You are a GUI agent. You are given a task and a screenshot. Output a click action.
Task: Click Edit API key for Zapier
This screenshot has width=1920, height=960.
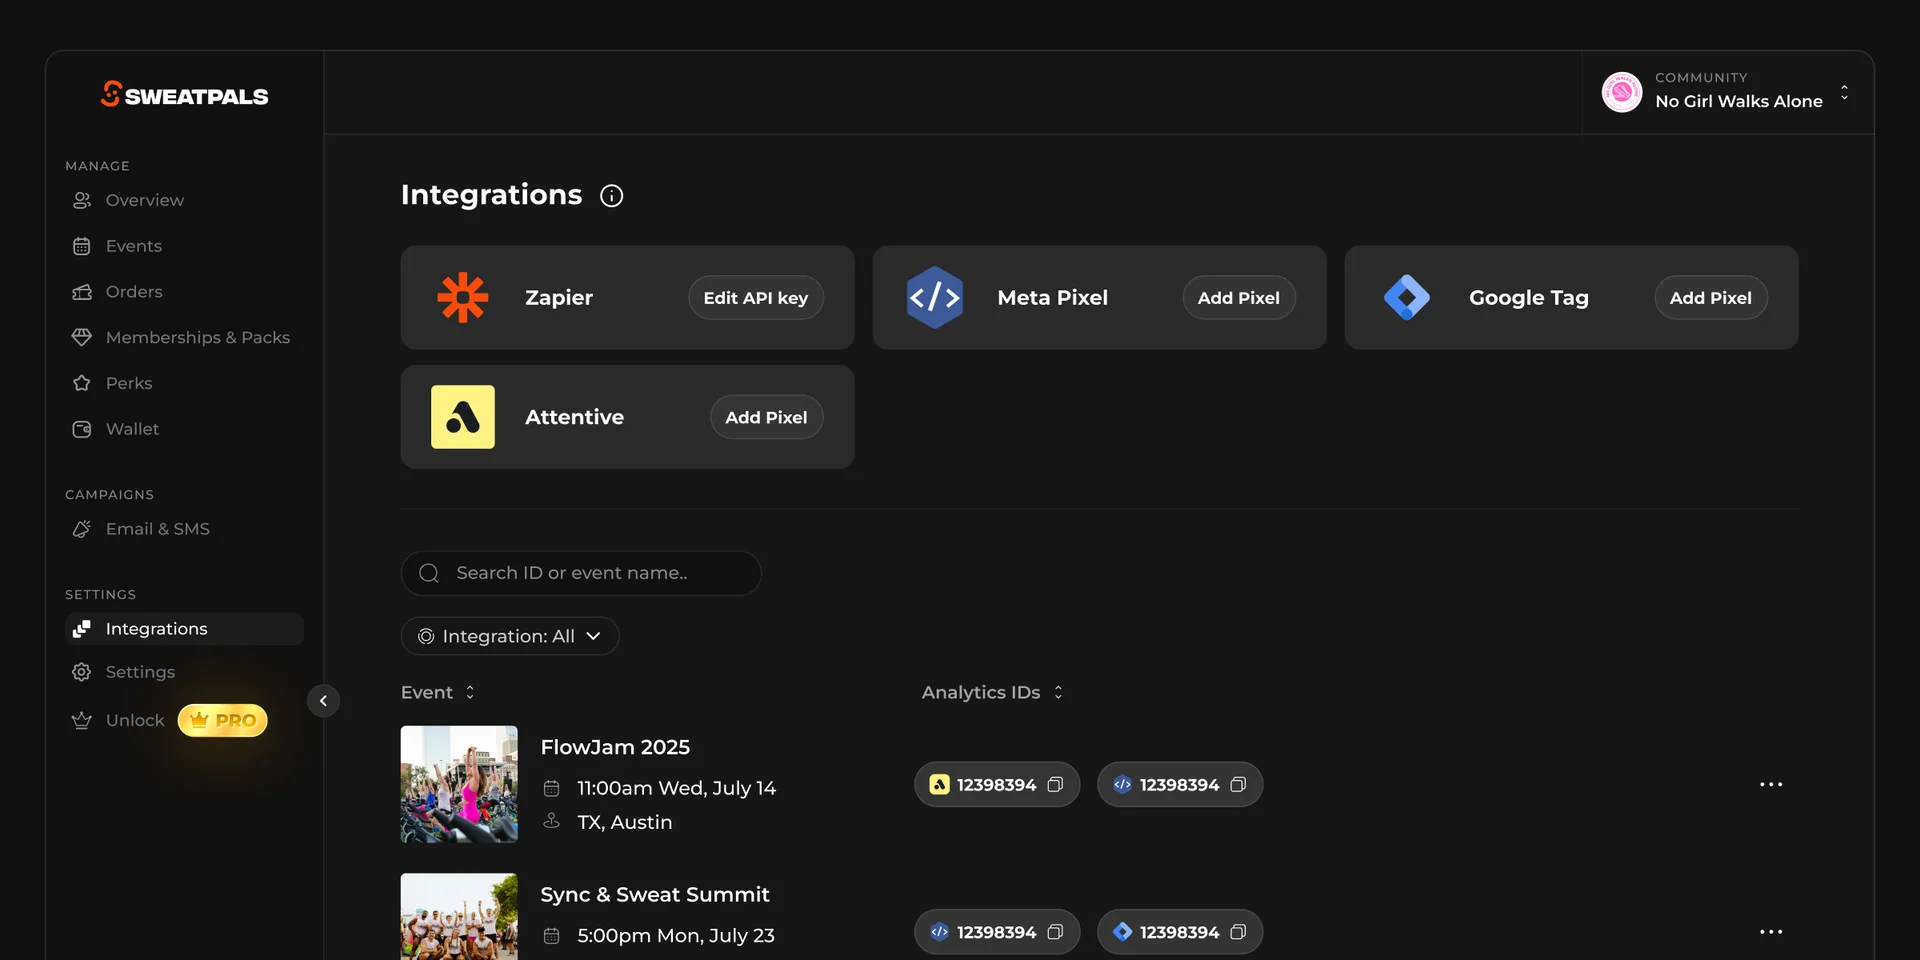755,298
